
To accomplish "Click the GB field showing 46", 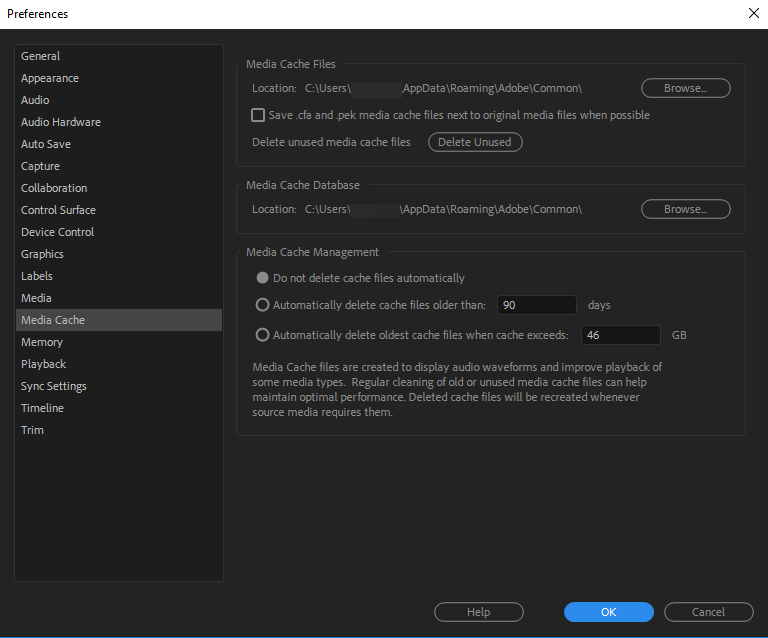I will pyautogui.click(x=621, y=335).
